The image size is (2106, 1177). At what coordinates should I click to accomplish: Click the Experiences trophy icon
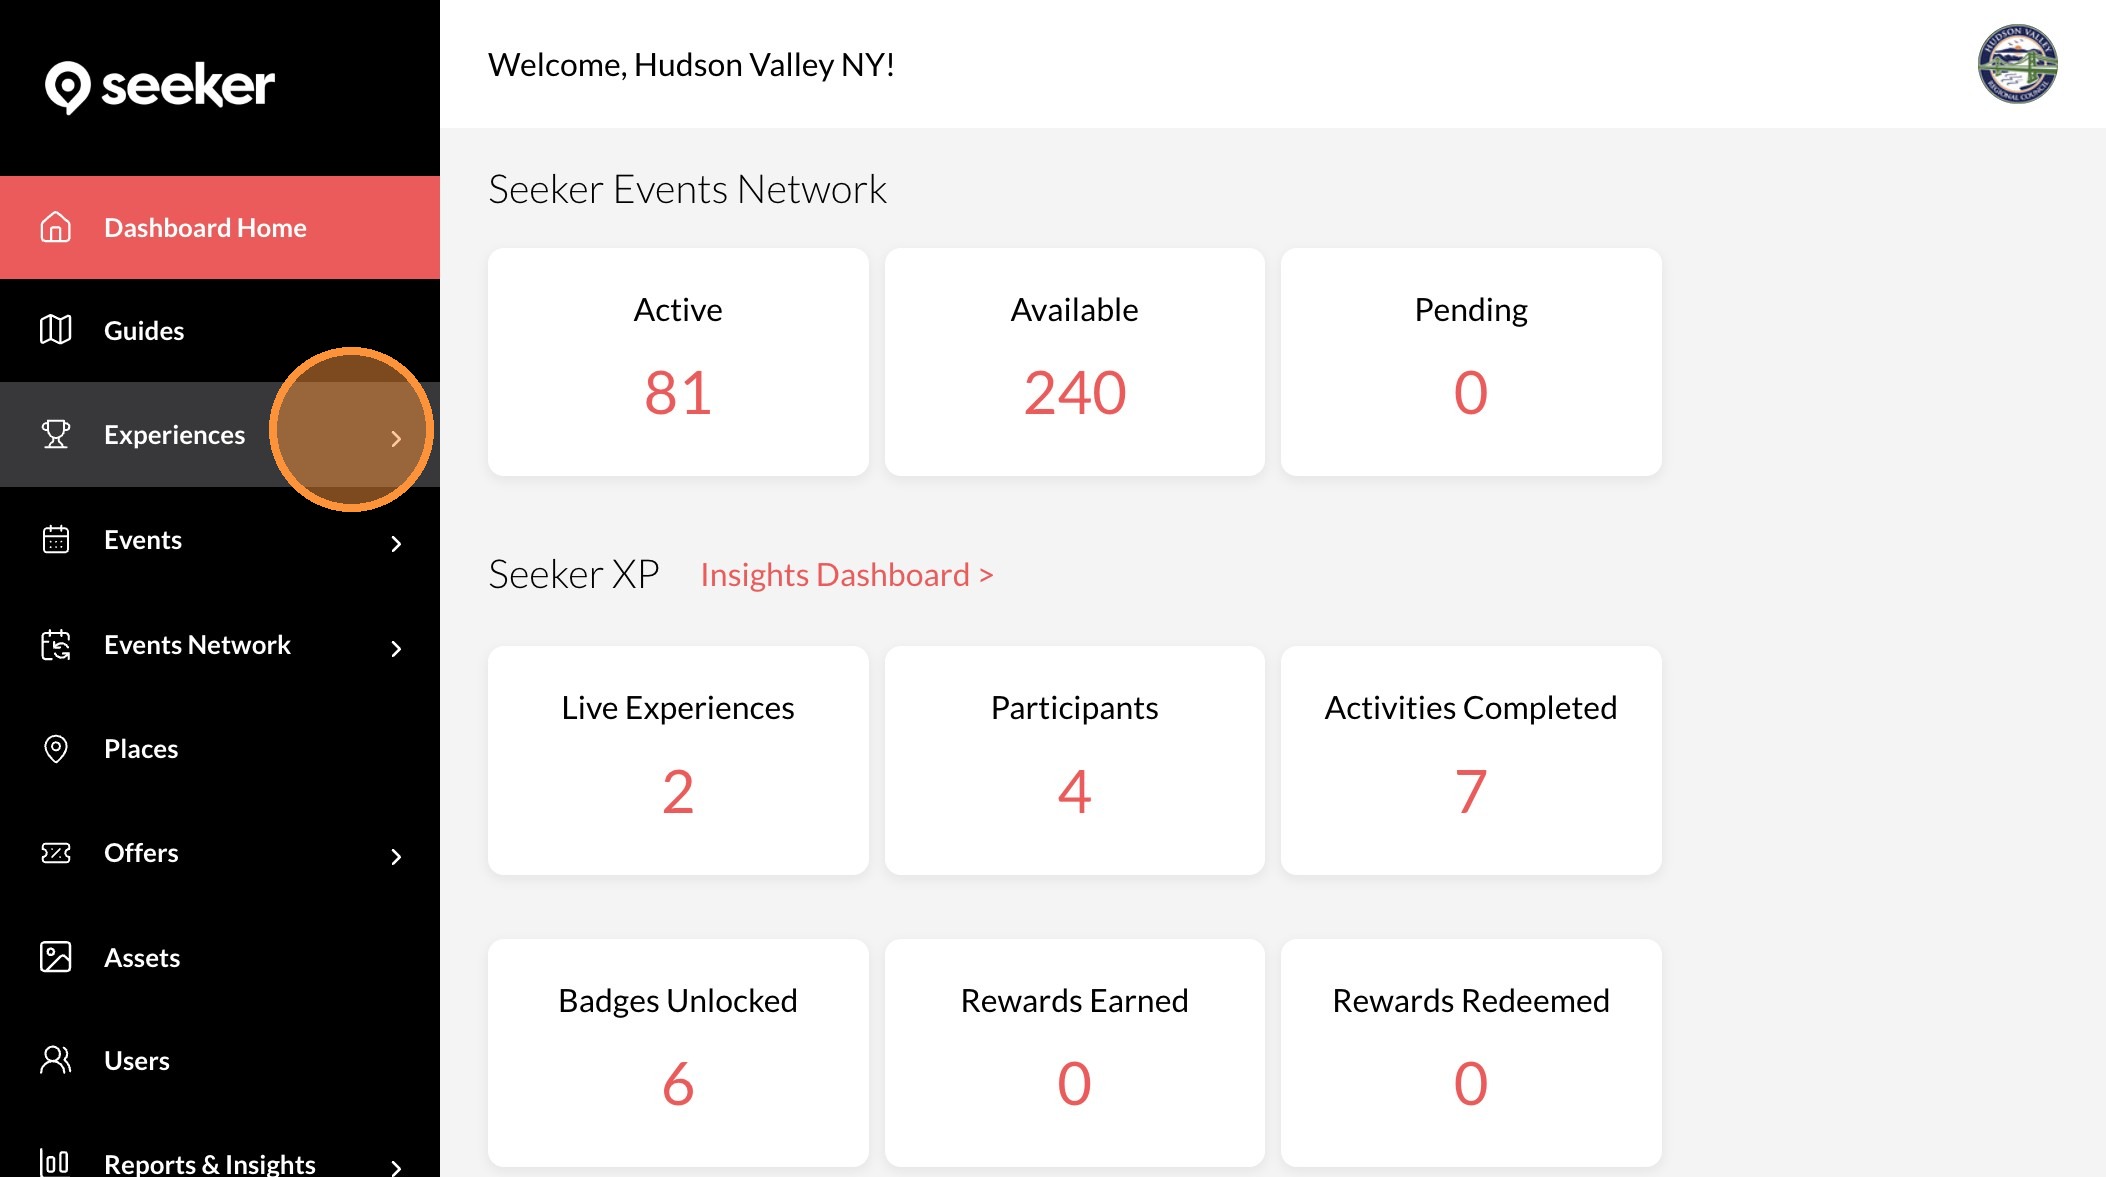pyautogui.click(x=56, y=434)
